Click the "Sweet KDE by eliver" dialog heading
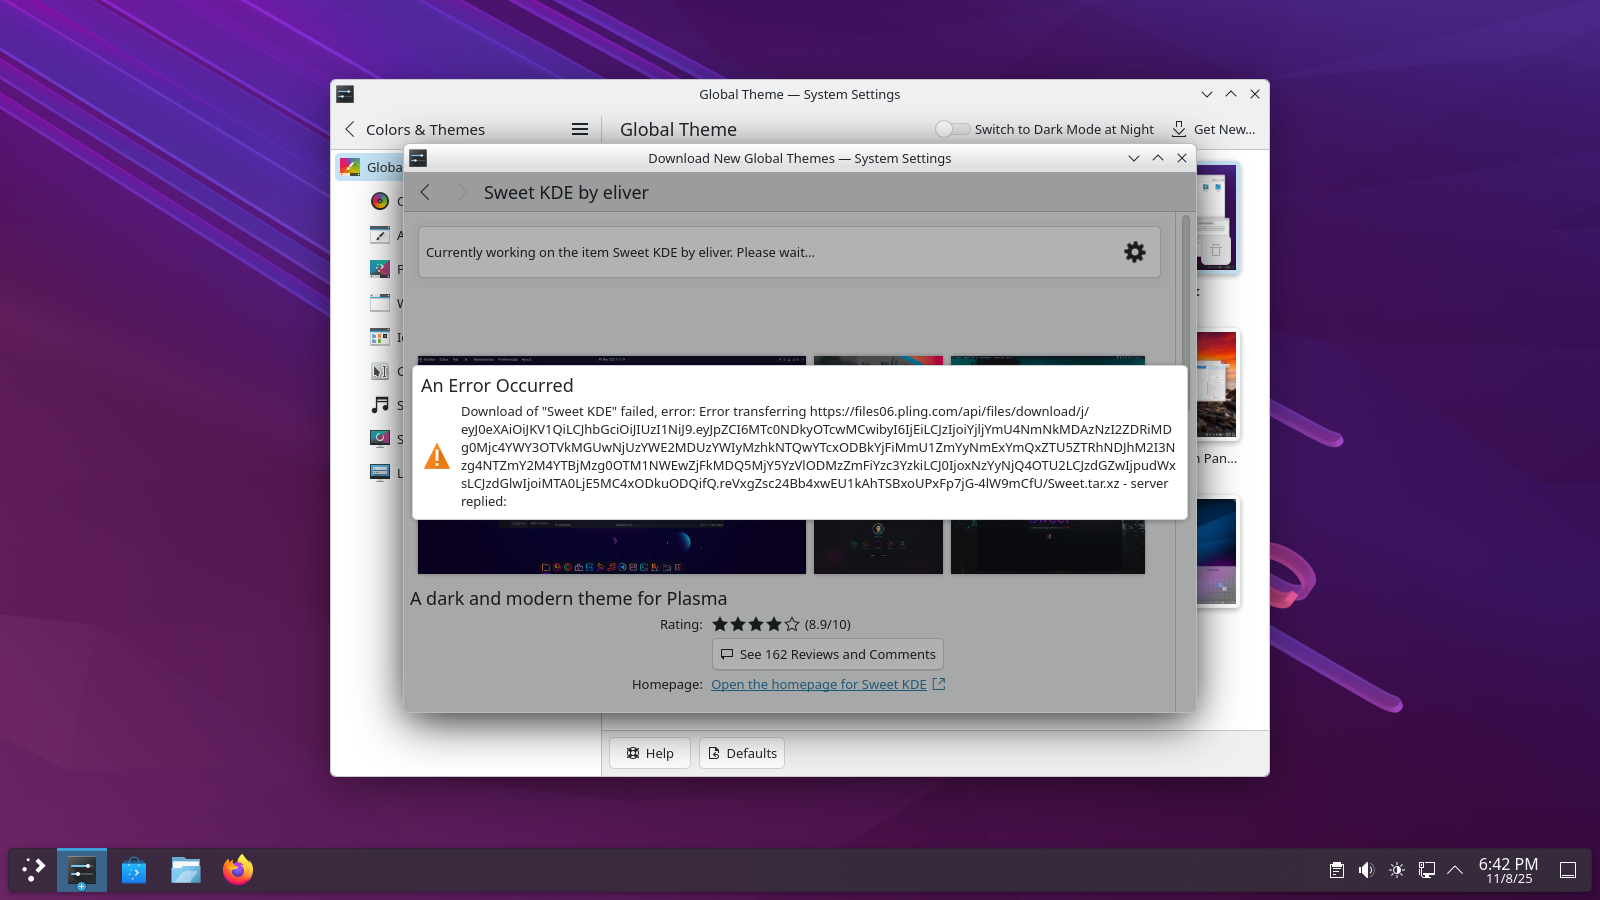 pos(566,193)
